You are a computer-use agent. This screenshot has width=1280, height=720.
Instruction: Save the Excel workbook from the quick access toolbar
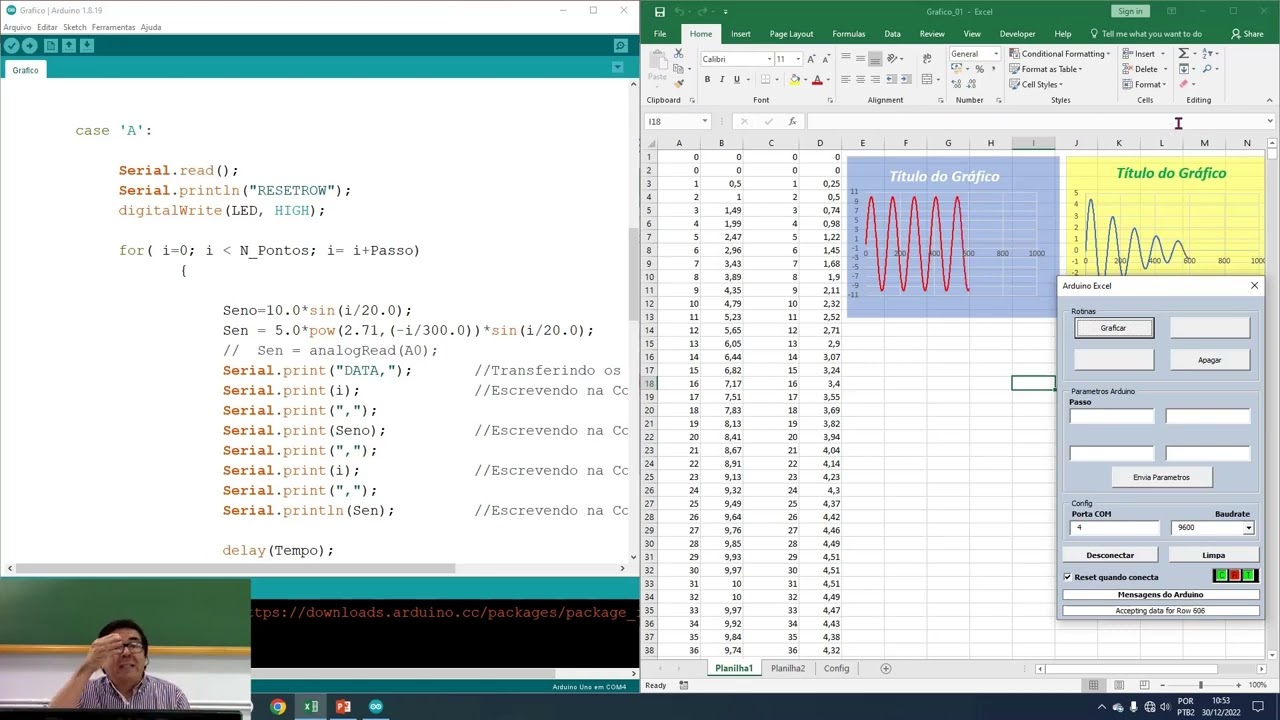660,11
